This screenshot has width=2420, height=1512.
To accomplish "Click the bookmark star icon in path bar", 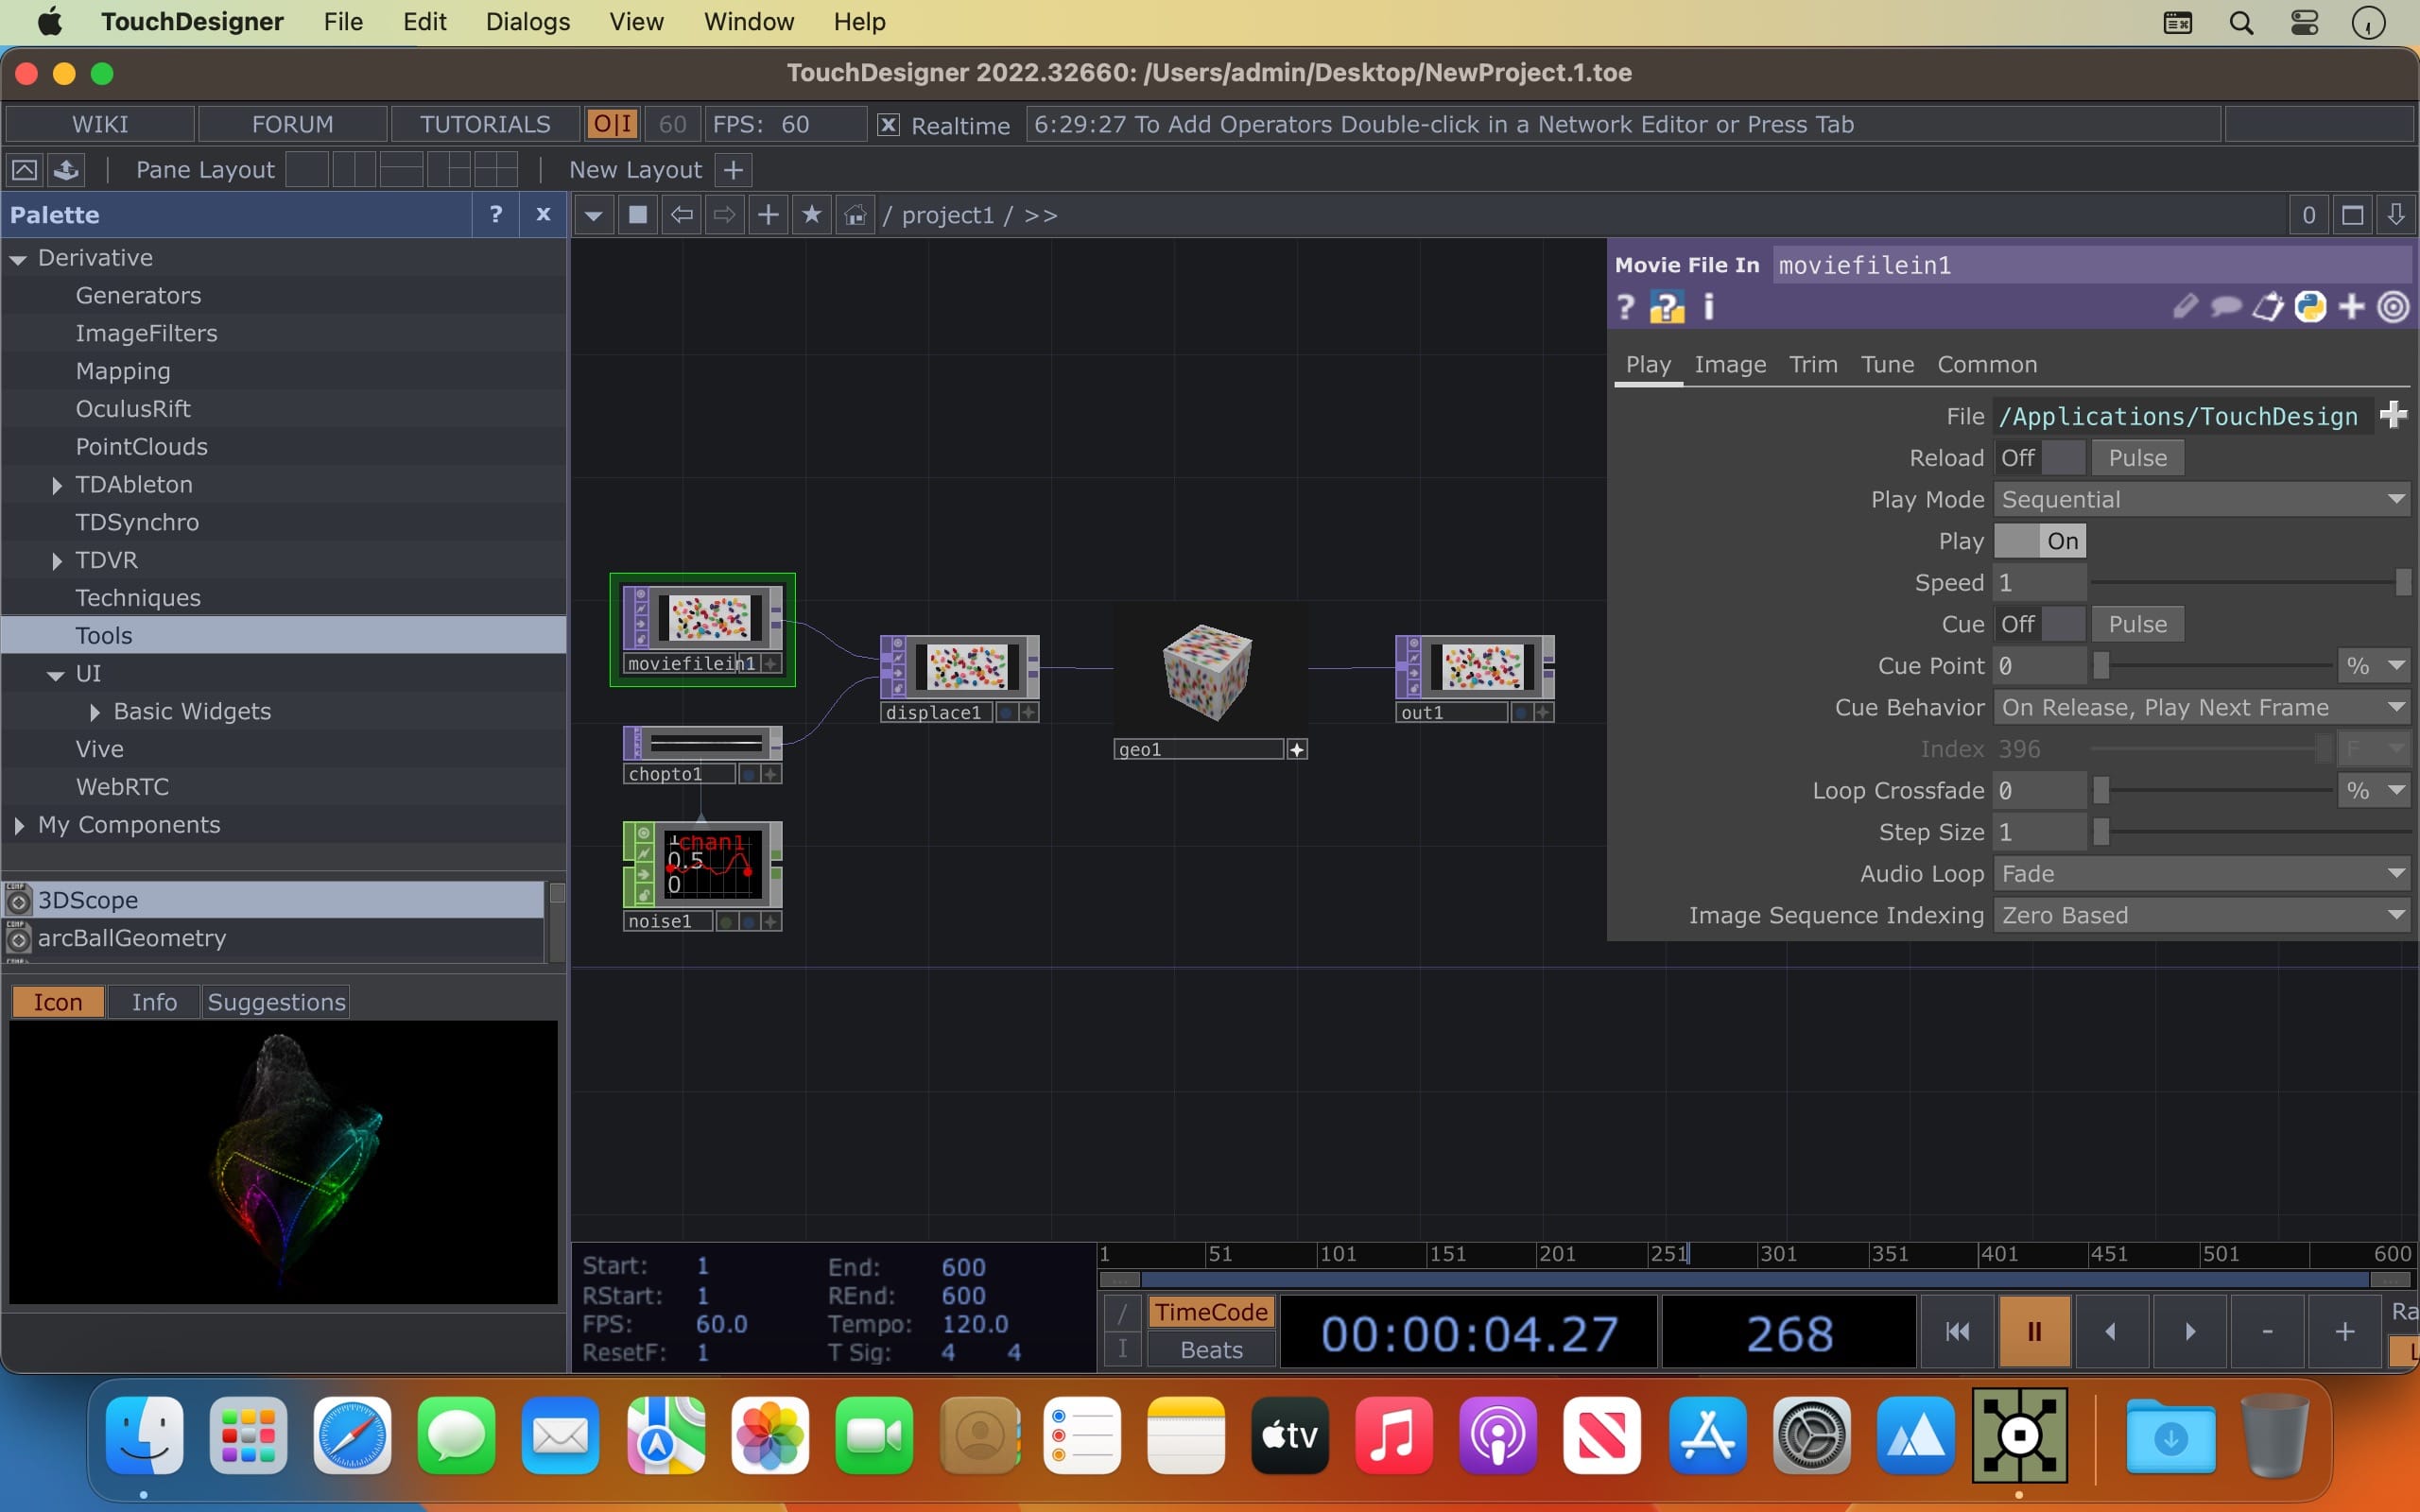I will point(811,215).
